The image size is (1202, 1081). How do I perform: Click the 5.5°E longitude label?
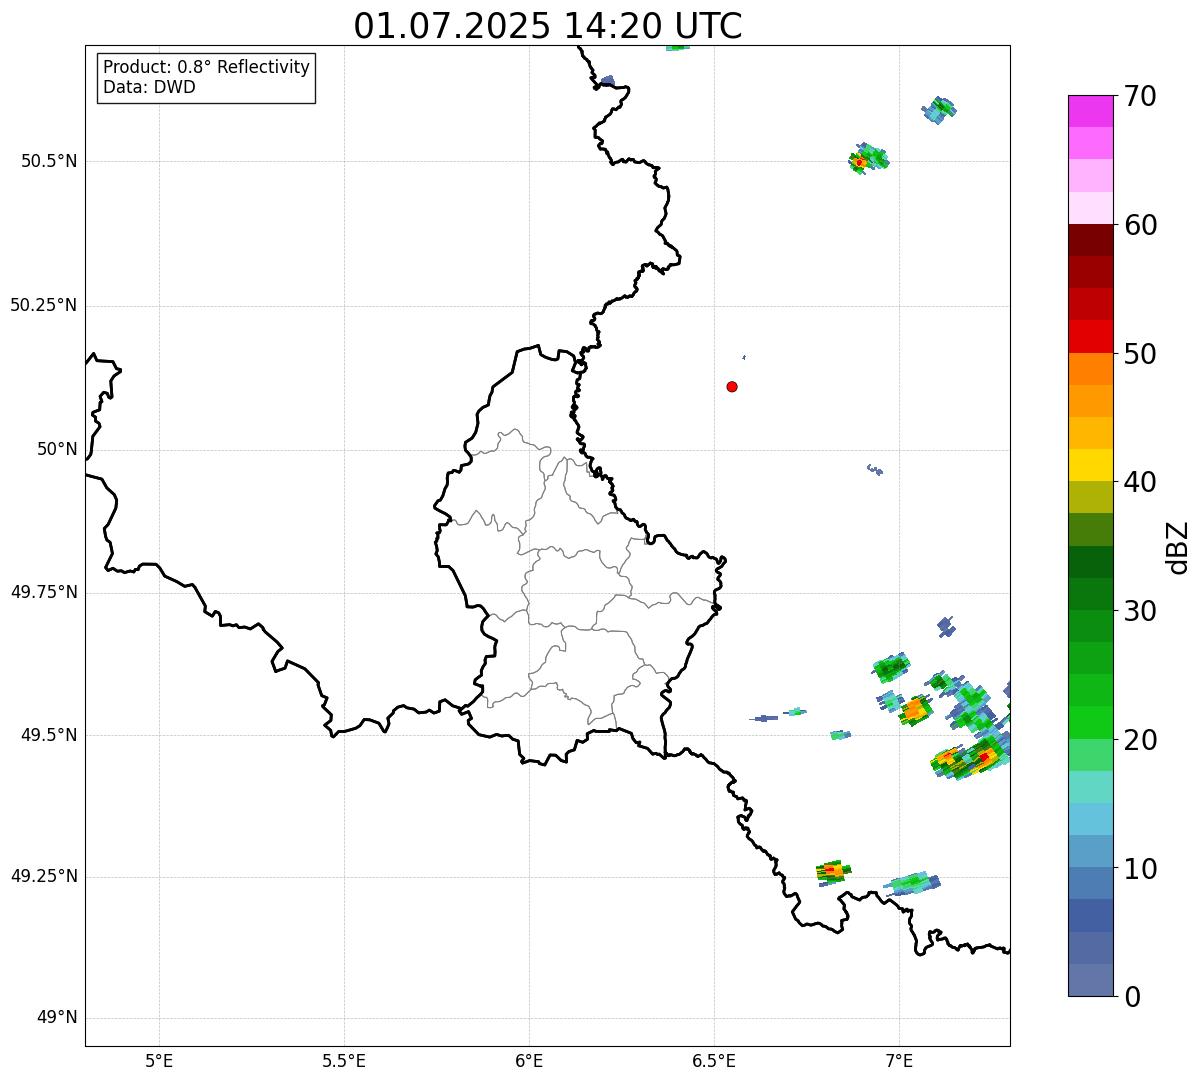[x=344, y=1060]
